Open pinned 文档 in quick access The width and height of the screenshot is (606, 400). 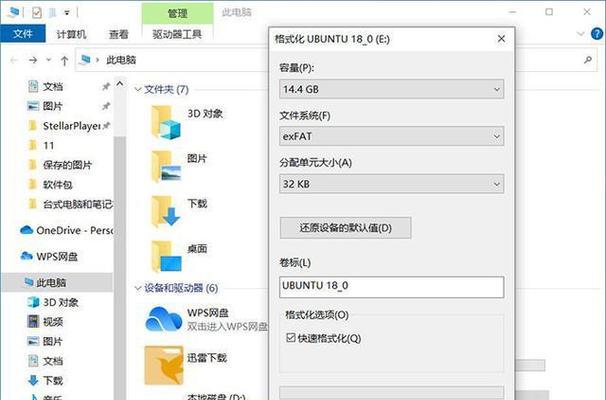tap(53, 86)
